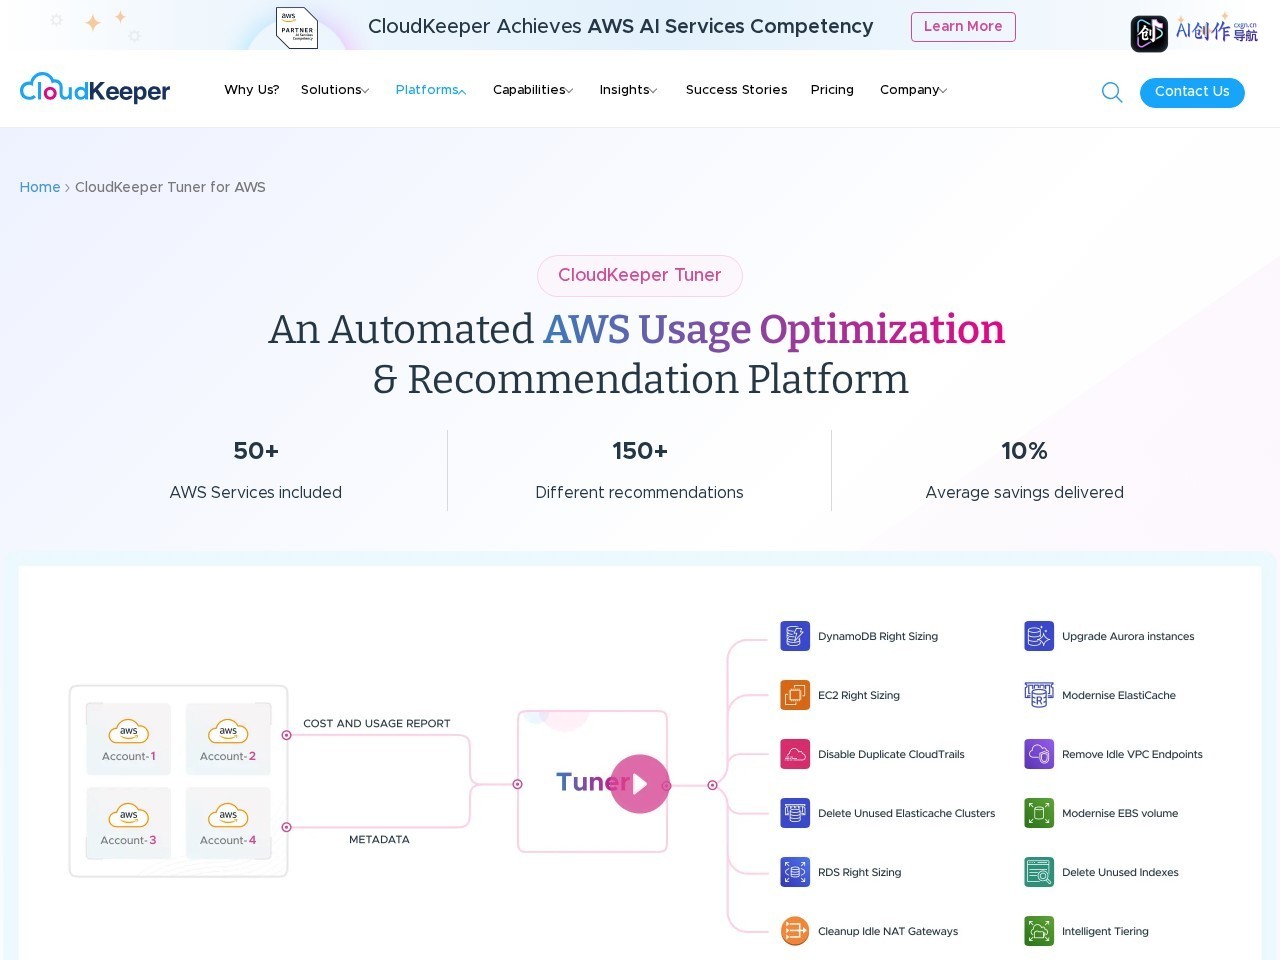Click Cleanup Idle NAT Gateways icon
1280x960 pixels.
click(x=795, y=931)
